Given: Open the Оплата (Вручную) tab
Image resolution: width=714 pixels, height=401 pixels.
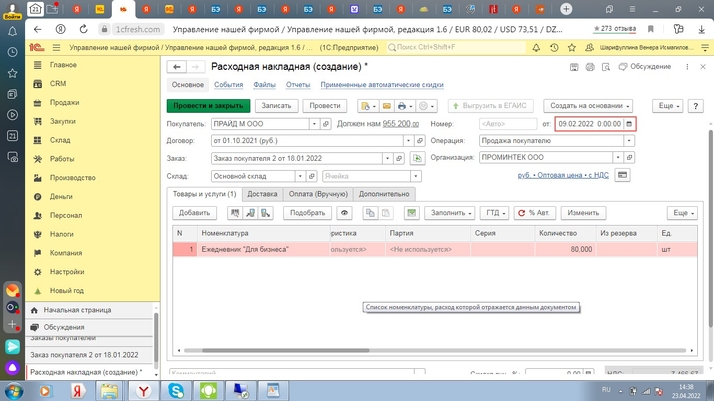Looking at the screenshot, I should 318,194.
